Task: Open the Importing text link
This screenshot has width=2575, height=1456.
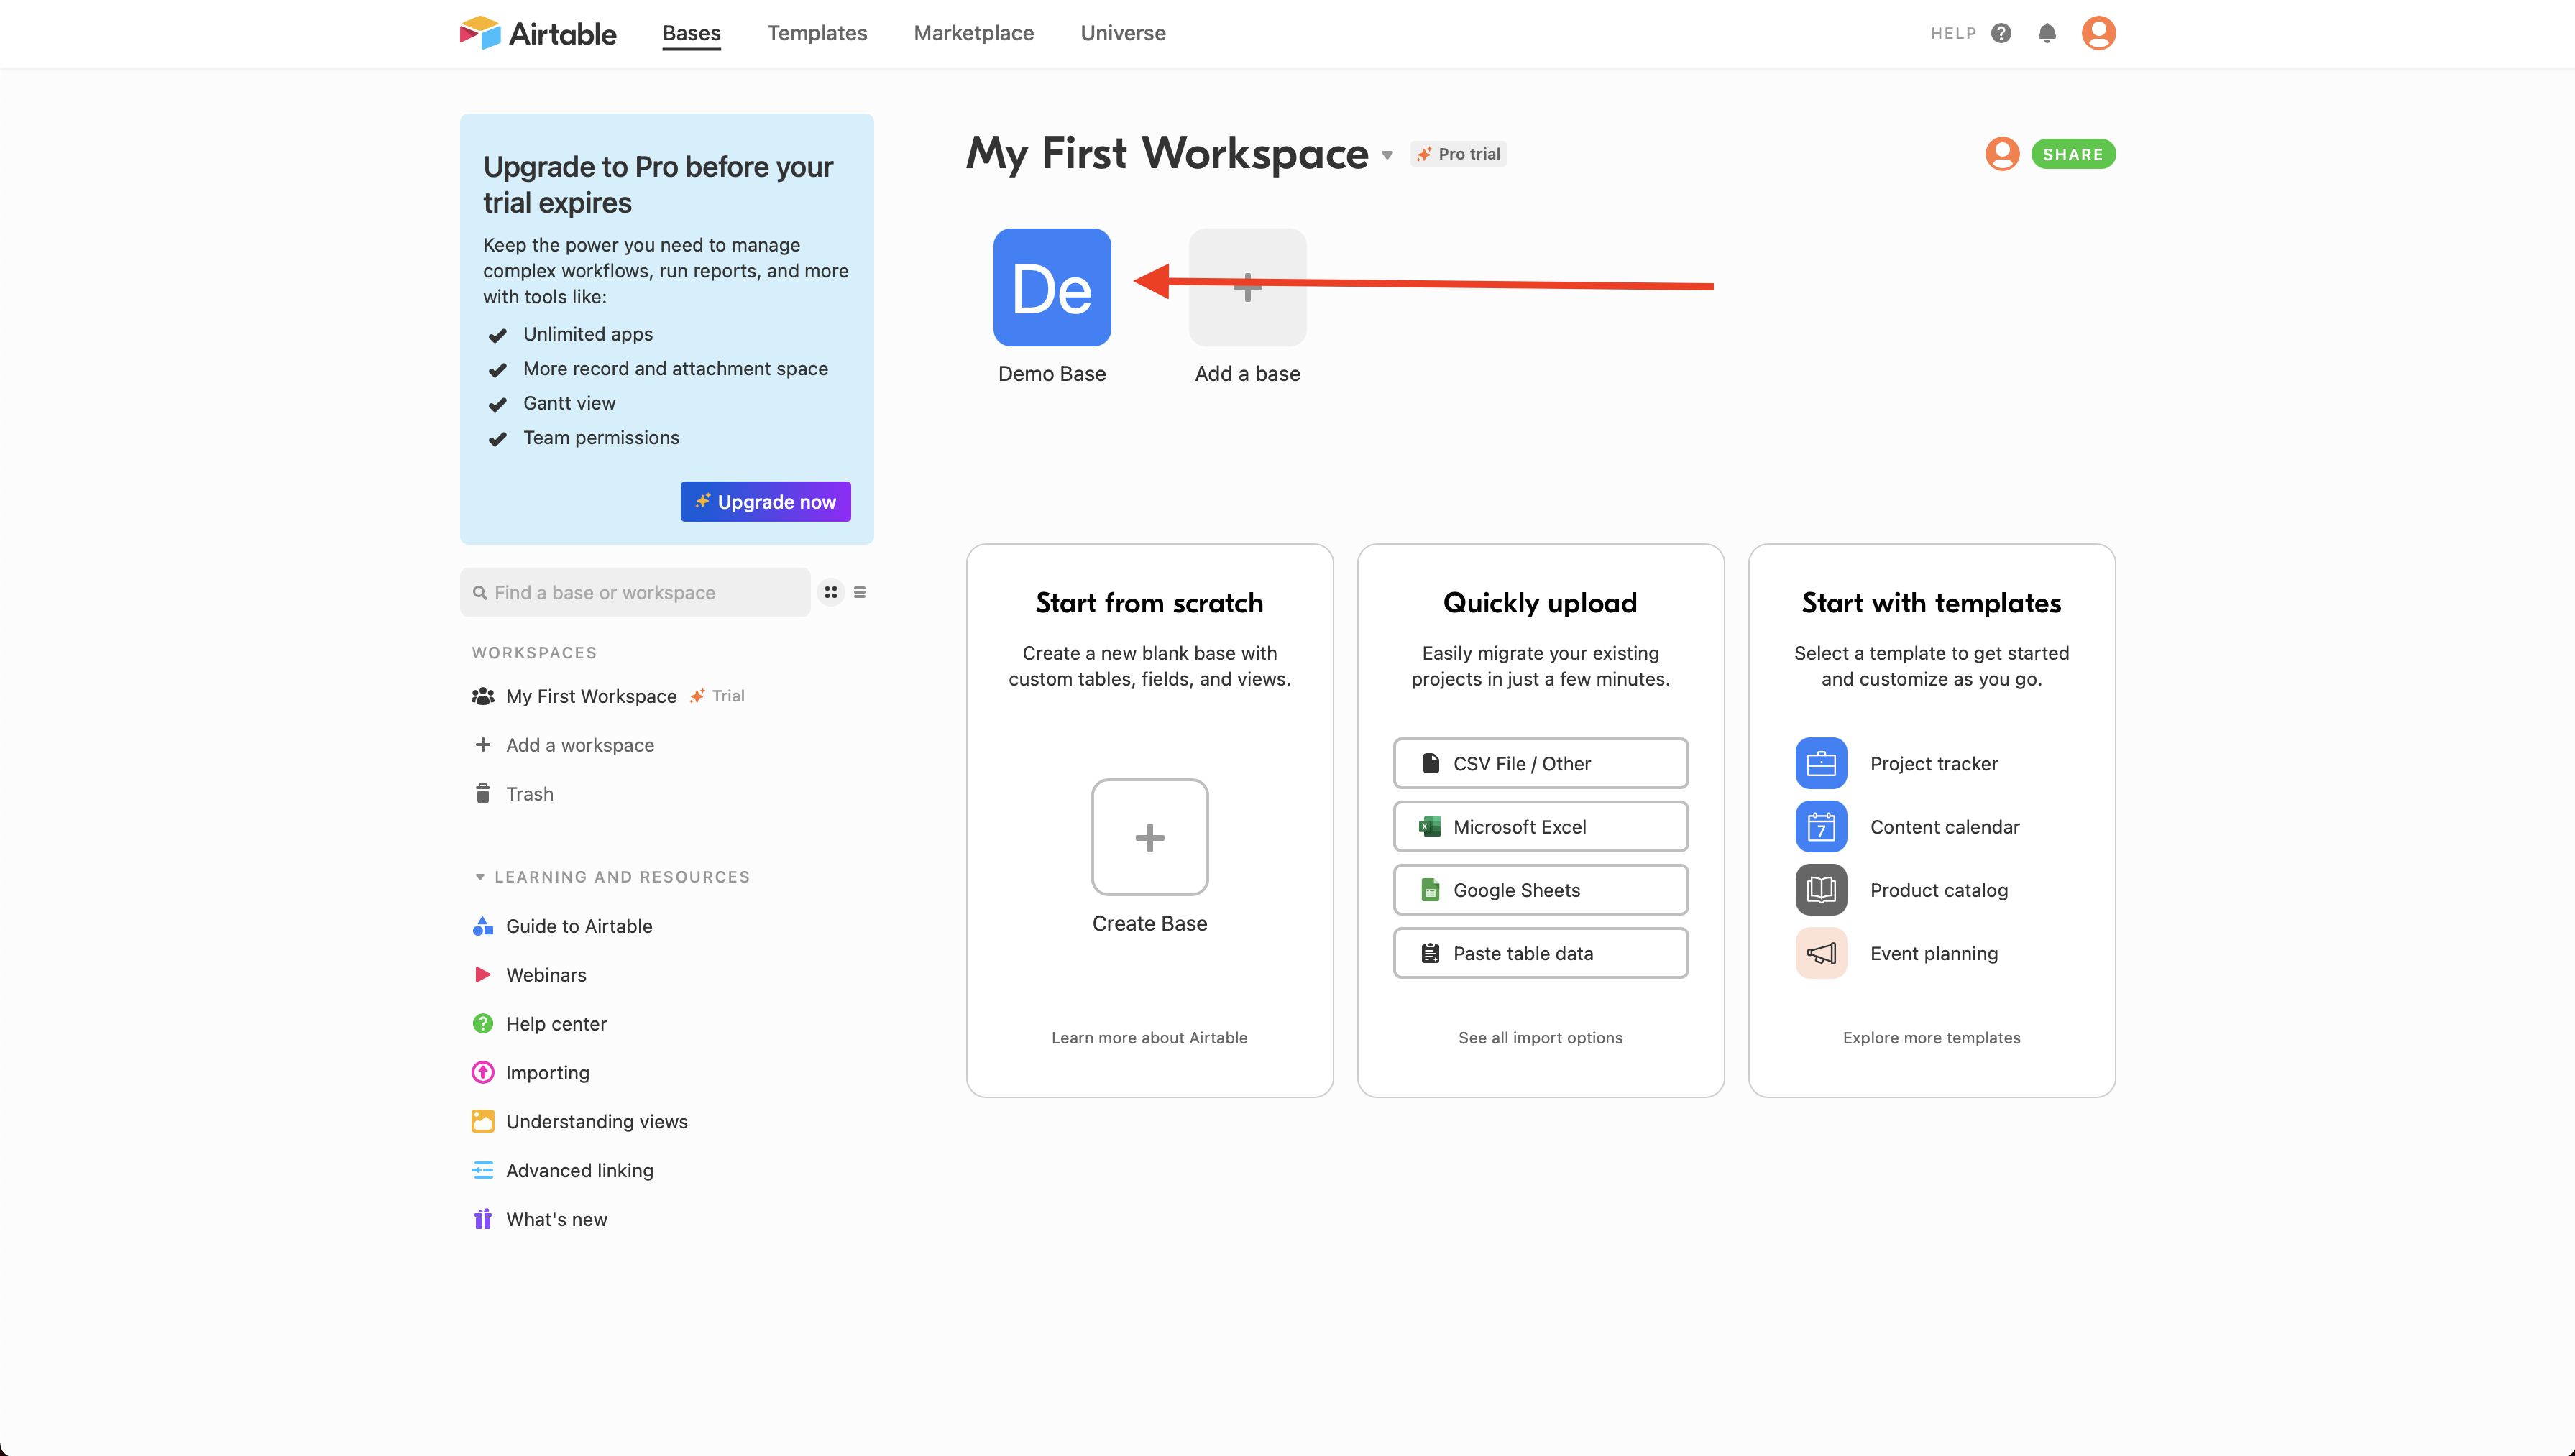Action: click(x=547, y=1073)
